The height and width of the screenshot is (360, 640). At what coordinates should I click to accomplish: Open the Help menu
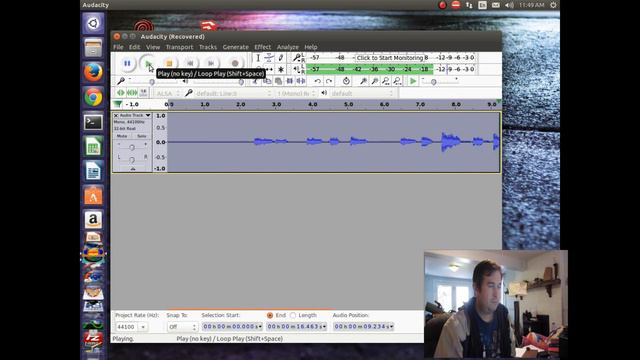311,47
